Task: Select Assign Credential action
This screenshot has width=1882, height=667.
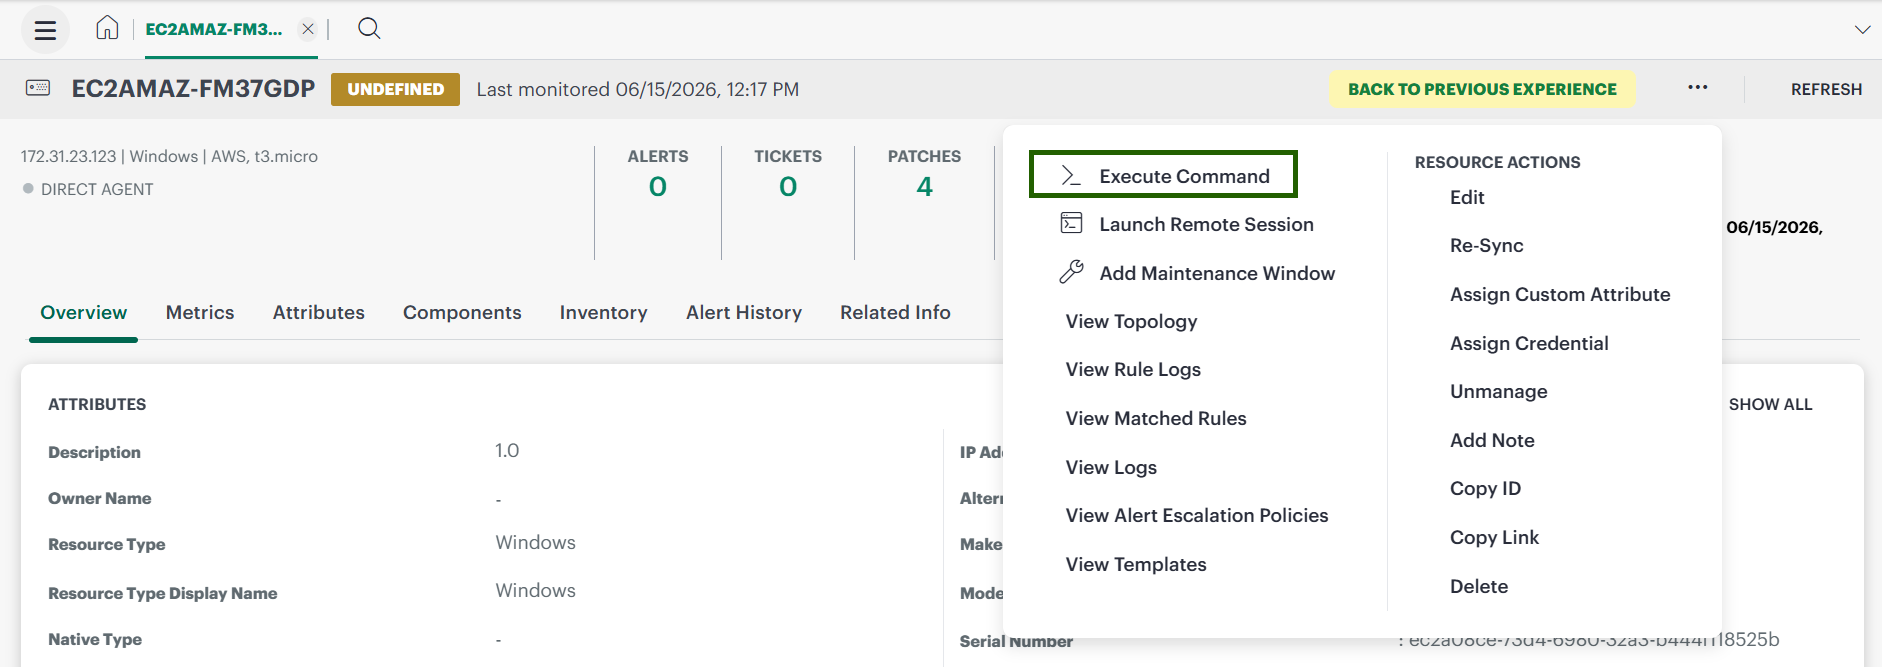Action: click(x=1529, y=343)
